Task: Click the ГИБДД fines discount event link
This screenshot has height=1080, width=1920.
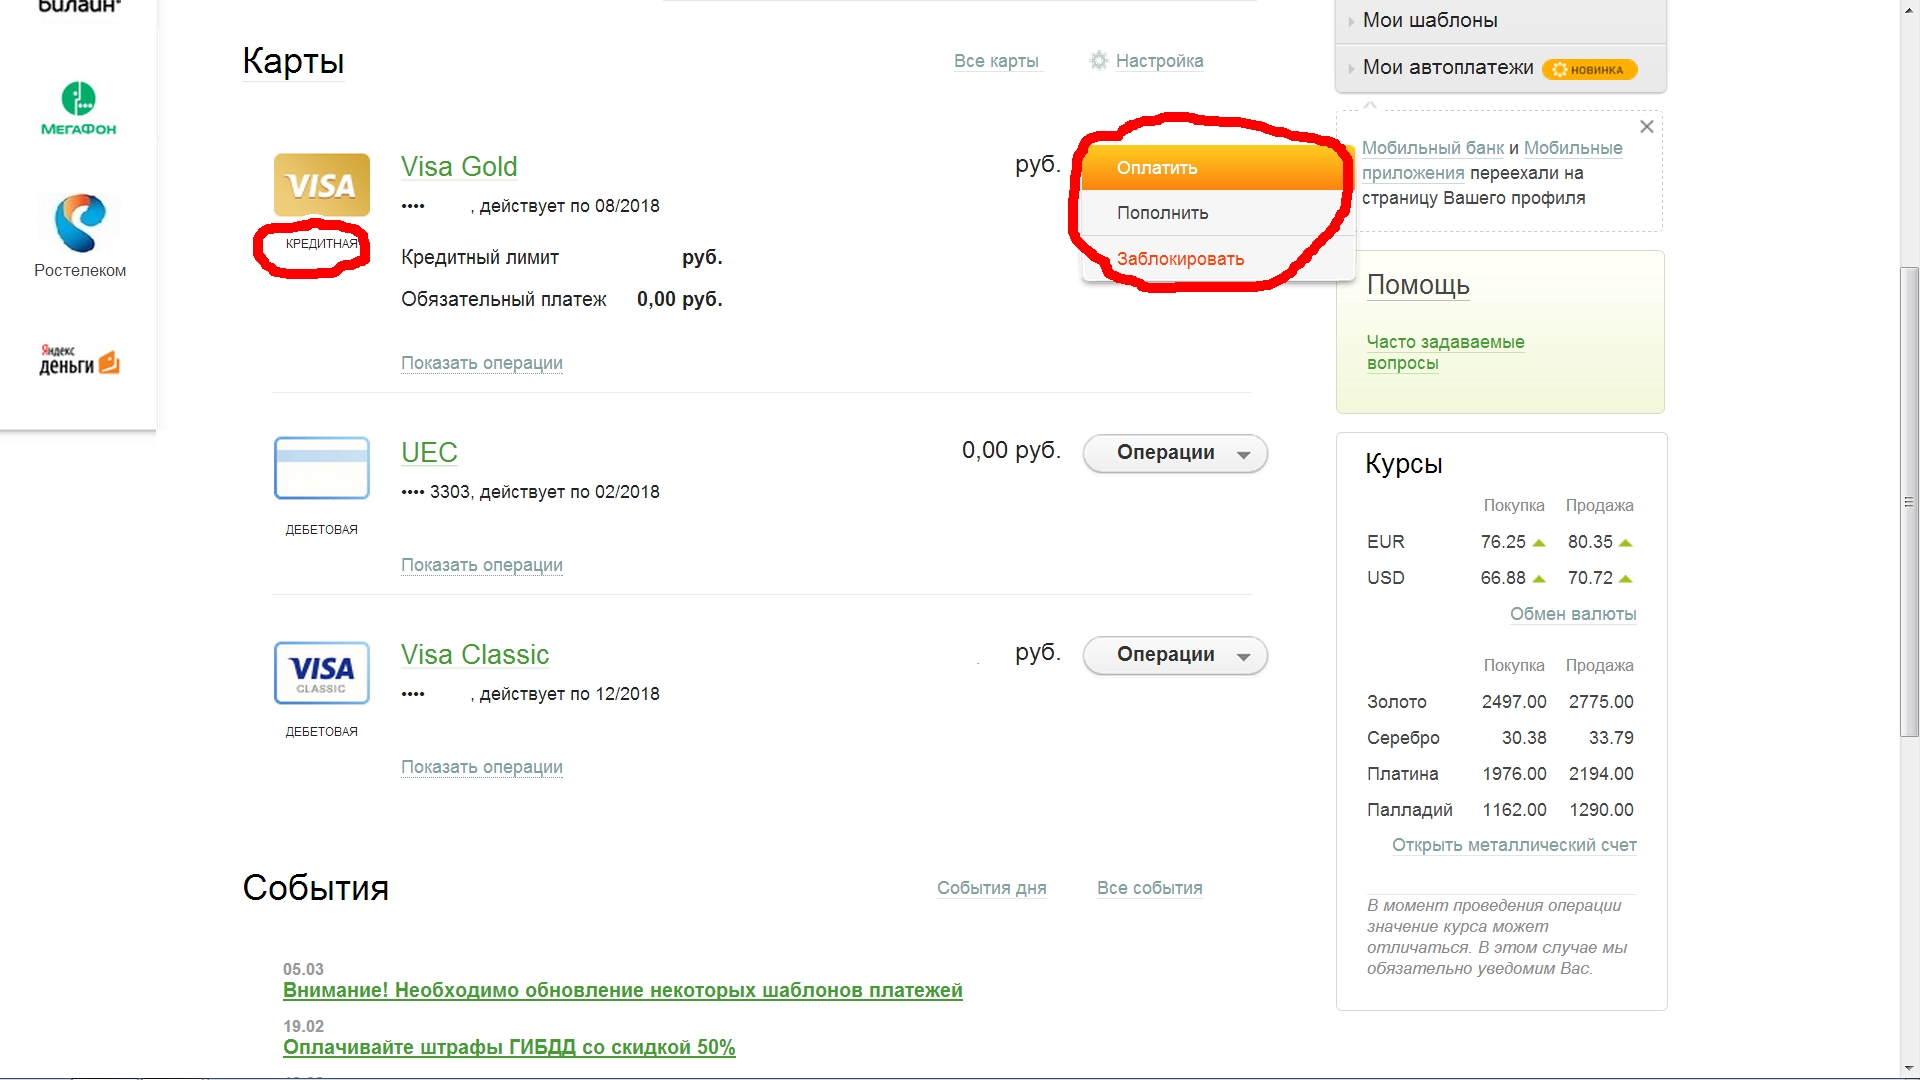Action: click(509, 1047)
